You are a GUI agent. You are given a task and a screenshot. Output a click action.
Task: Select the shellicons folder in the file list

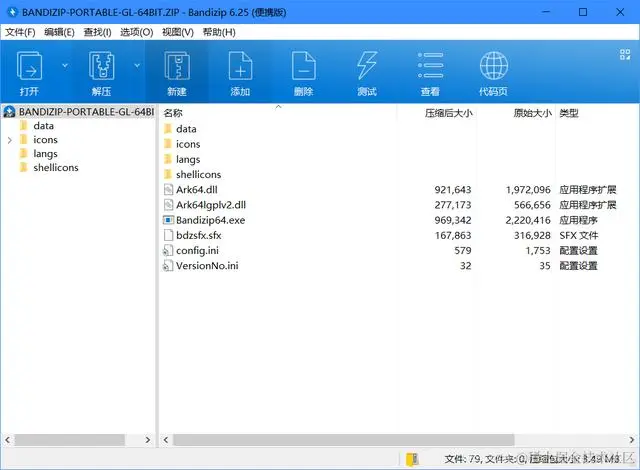coord(198,175)
